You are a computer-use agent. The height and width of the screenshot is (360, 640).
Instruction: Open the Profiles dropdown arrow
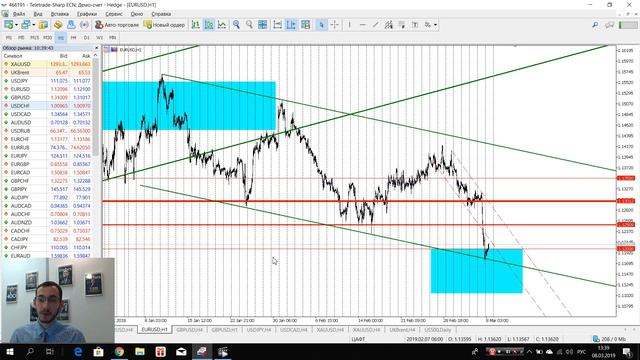pos(33,25)
